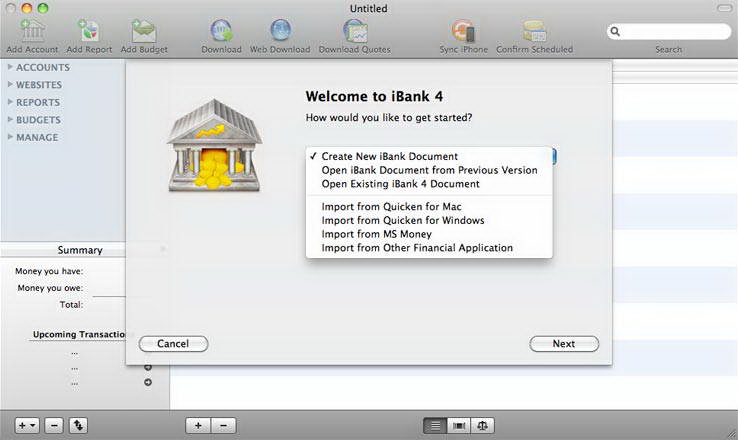Choose Import from Quicken for Windows
Screen dimensions: 738x440
click(x=429, y=220)
